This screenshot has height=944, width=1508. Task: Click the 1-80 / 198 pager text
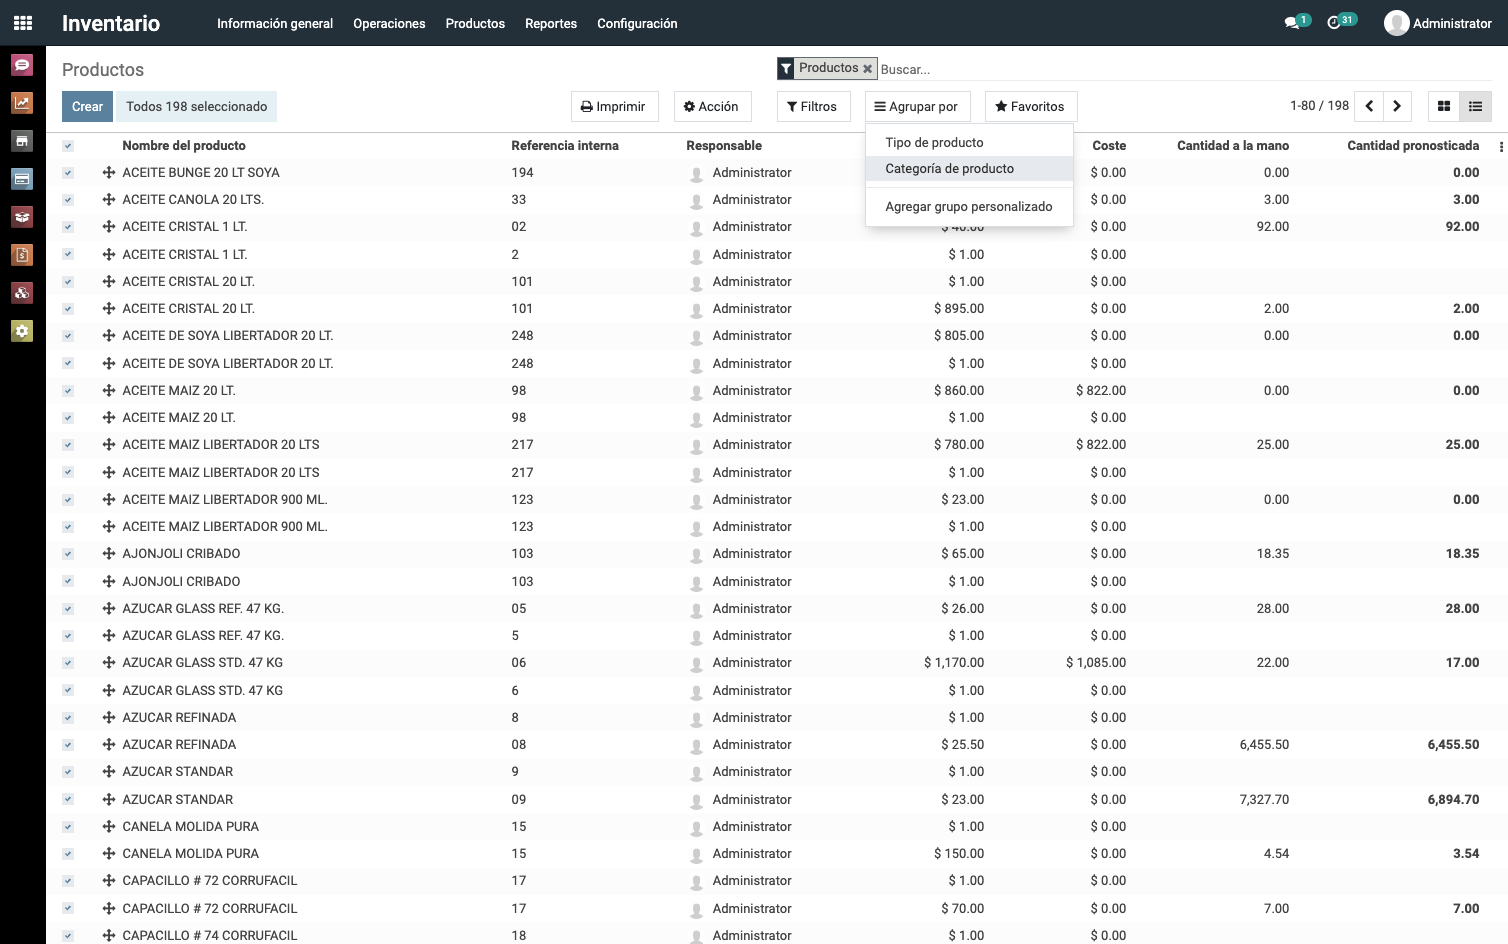1319,106
